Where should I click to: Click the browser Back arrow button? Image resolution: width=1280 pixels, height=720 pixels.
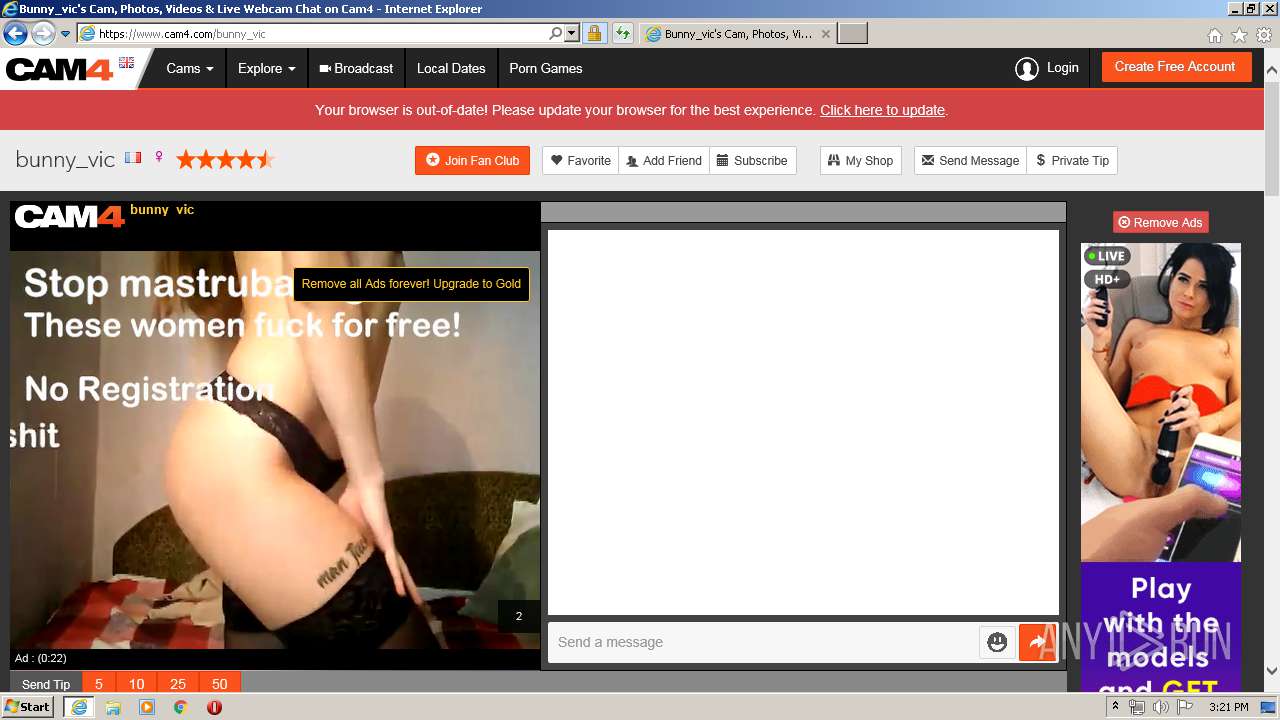(15, 33)
